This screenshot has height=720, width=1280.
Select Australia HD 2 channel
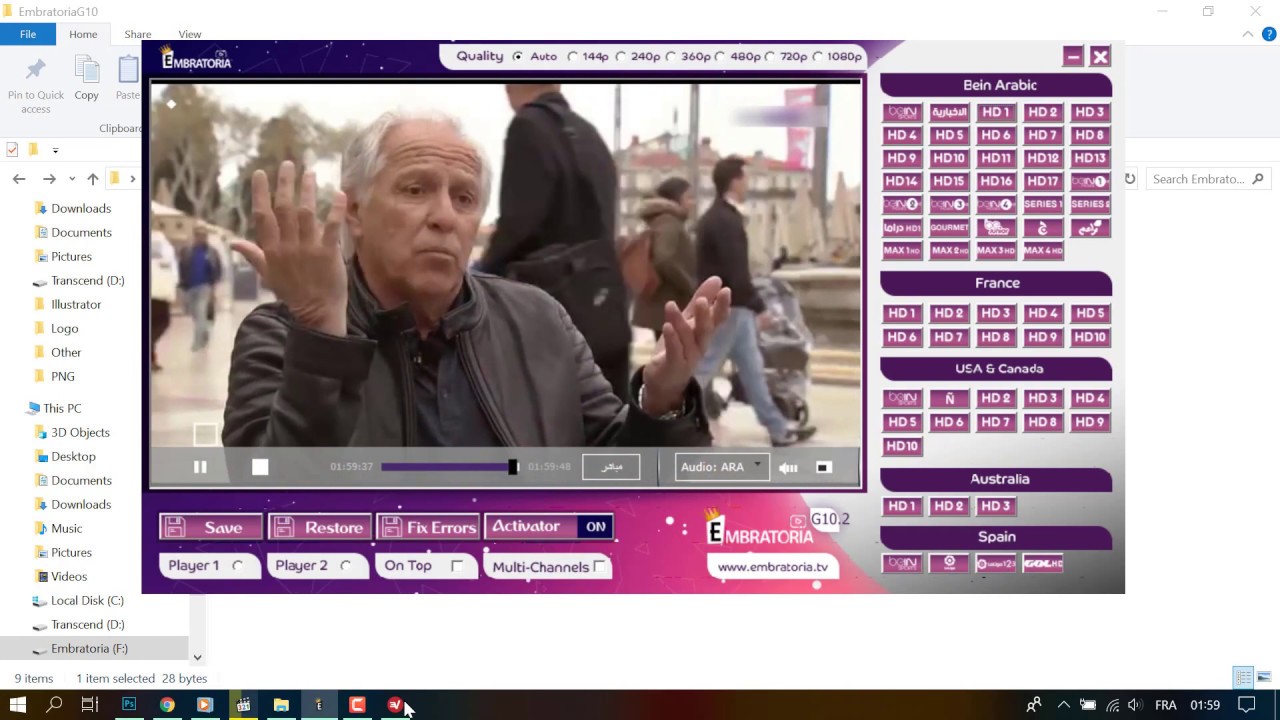tap(949, 506)
